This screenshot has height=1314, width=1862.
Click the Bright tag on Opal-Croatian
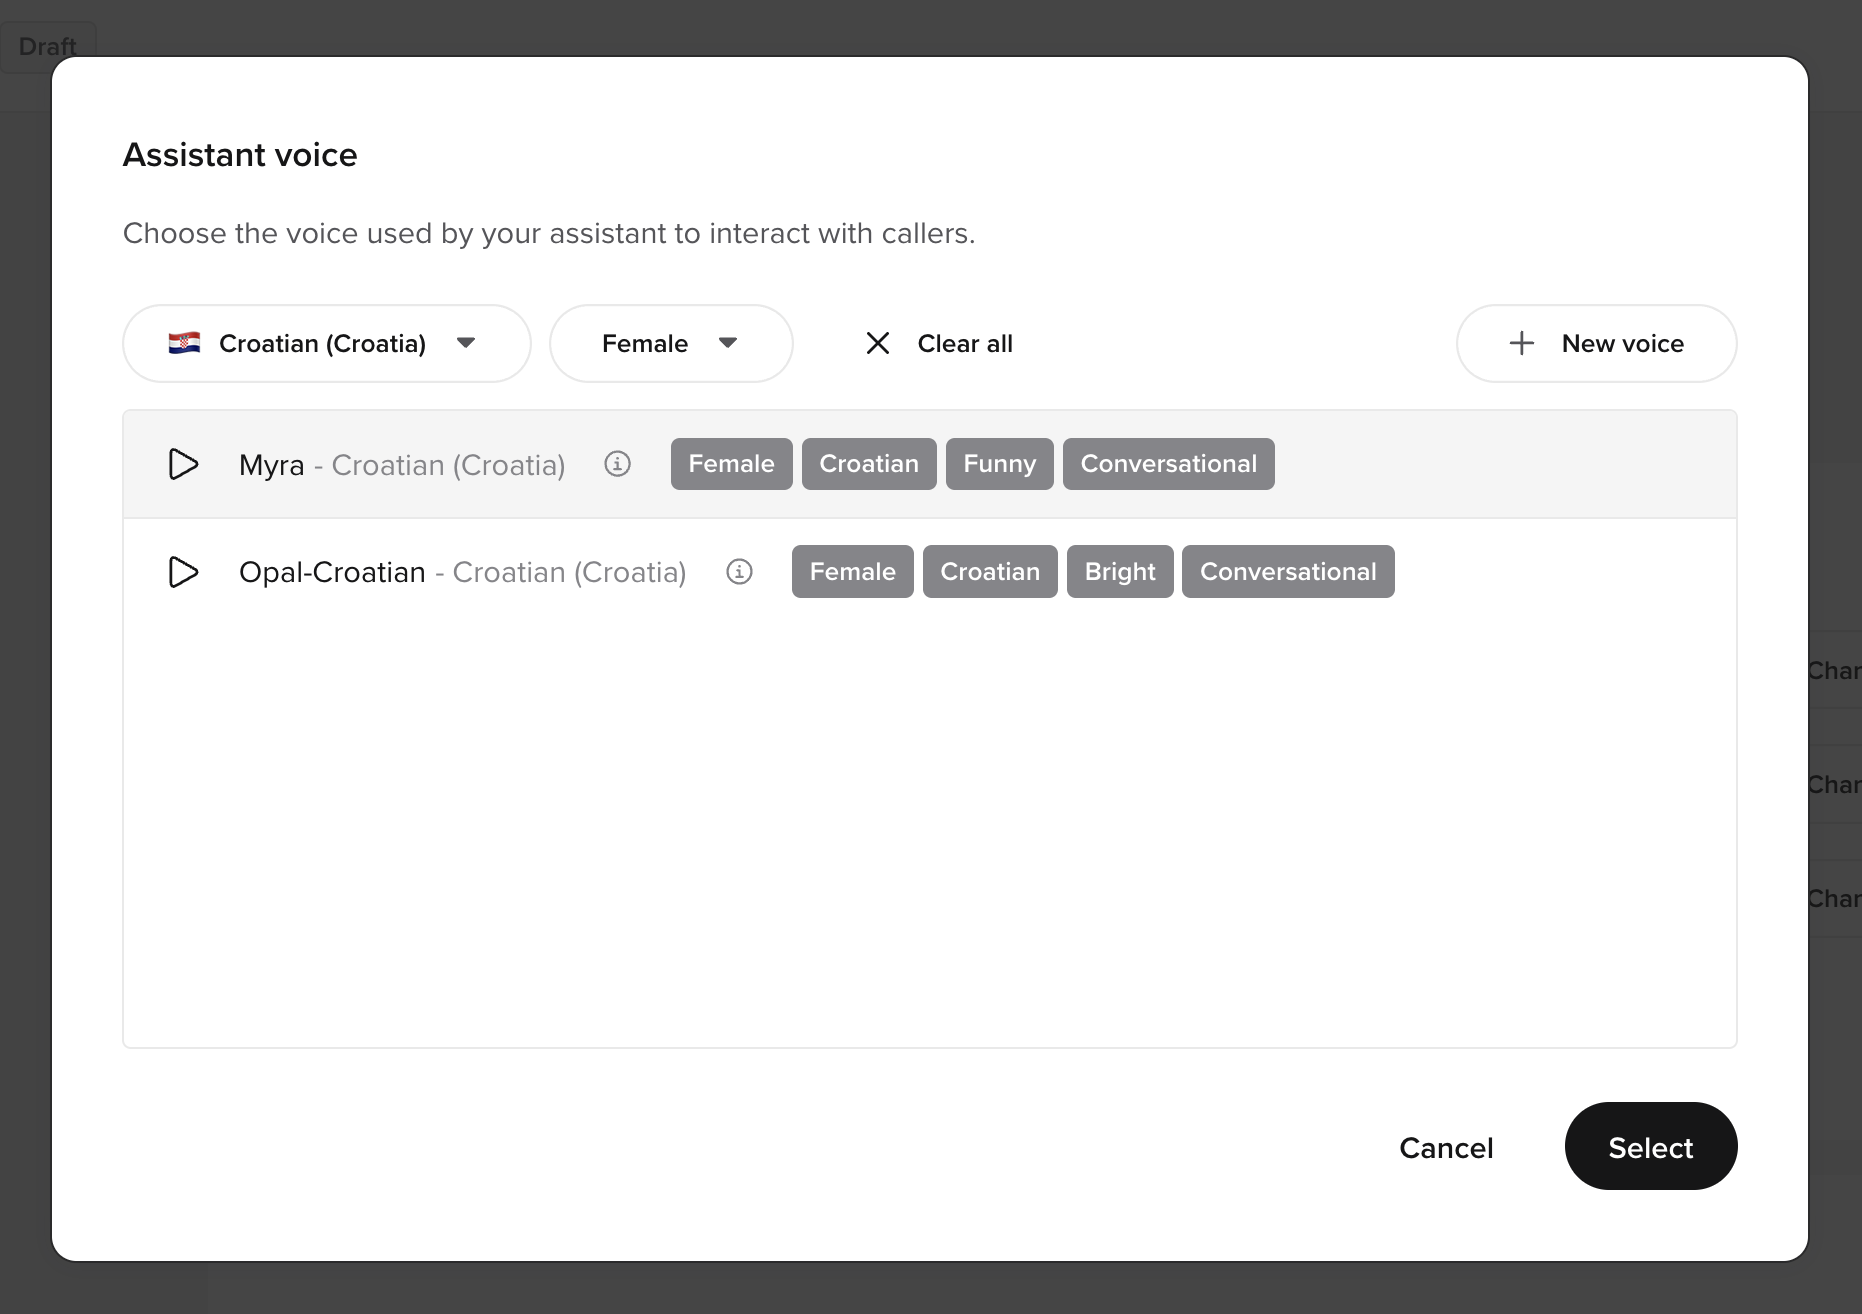1119,572
